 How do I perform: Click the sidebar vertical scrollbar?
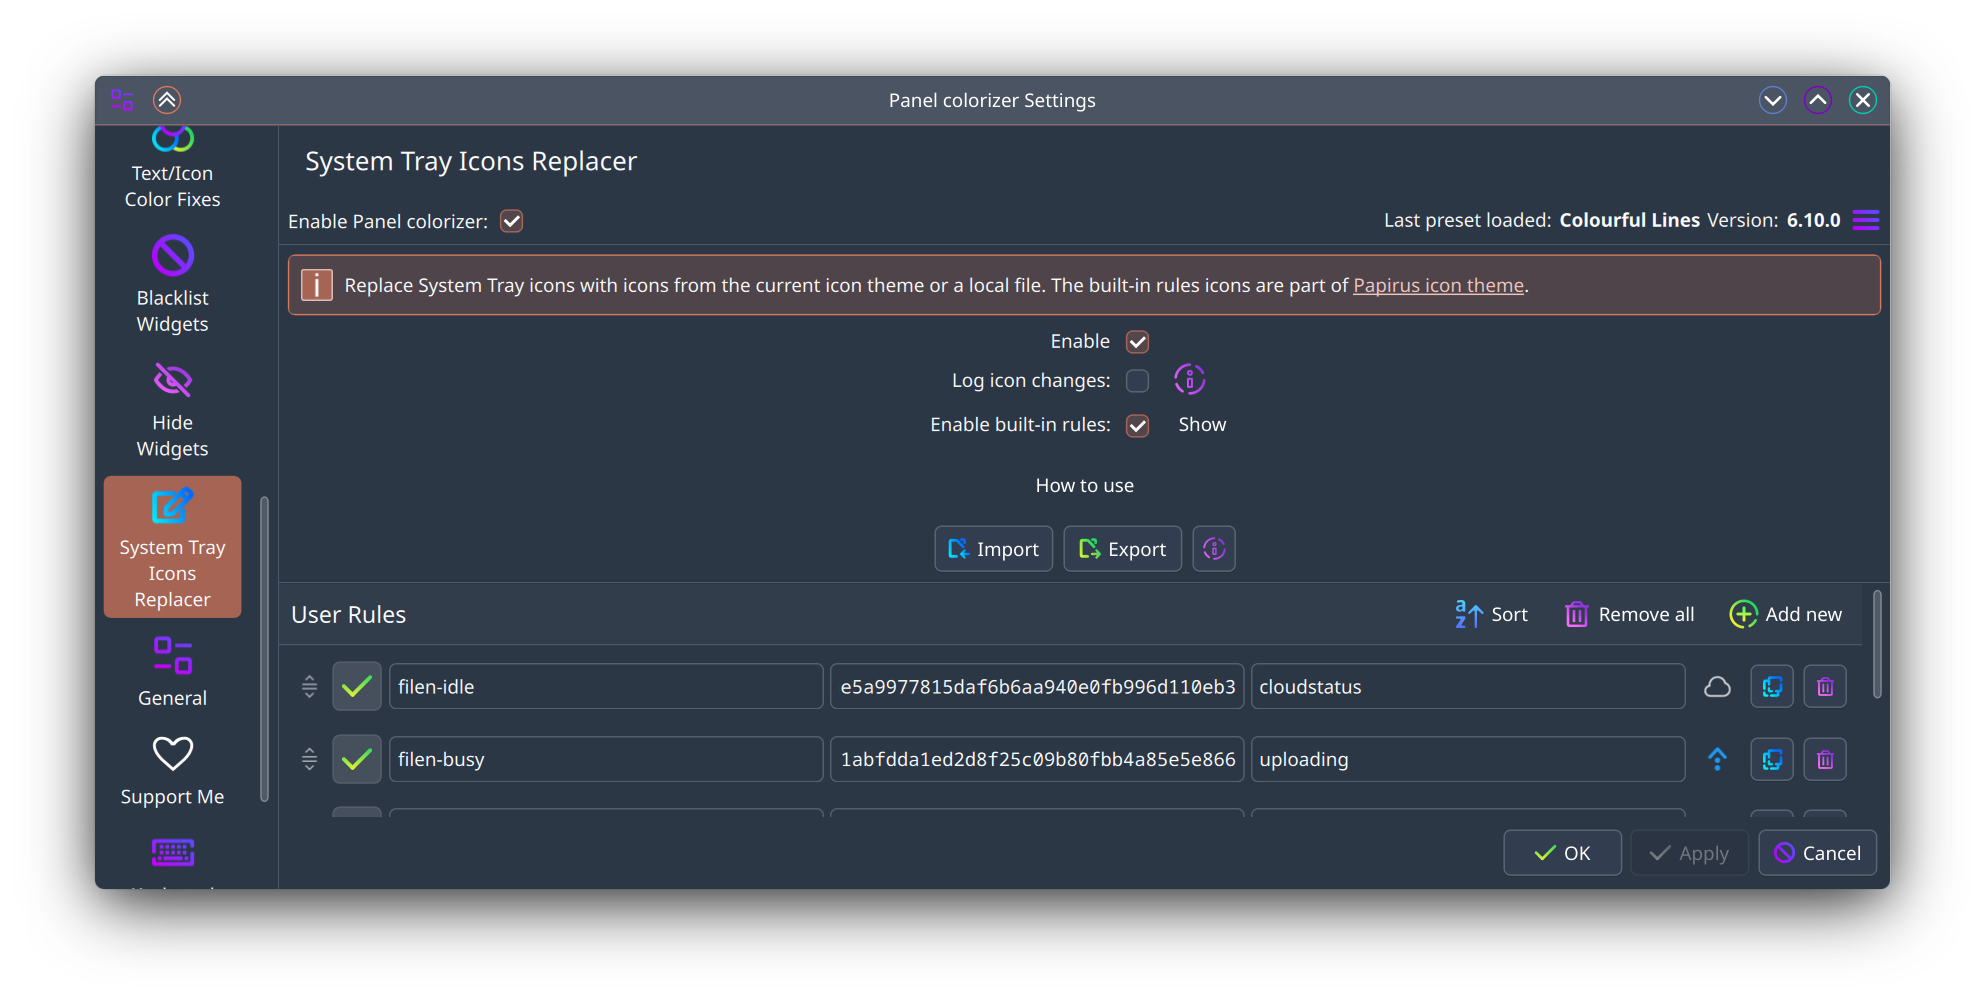coord(264,648)
